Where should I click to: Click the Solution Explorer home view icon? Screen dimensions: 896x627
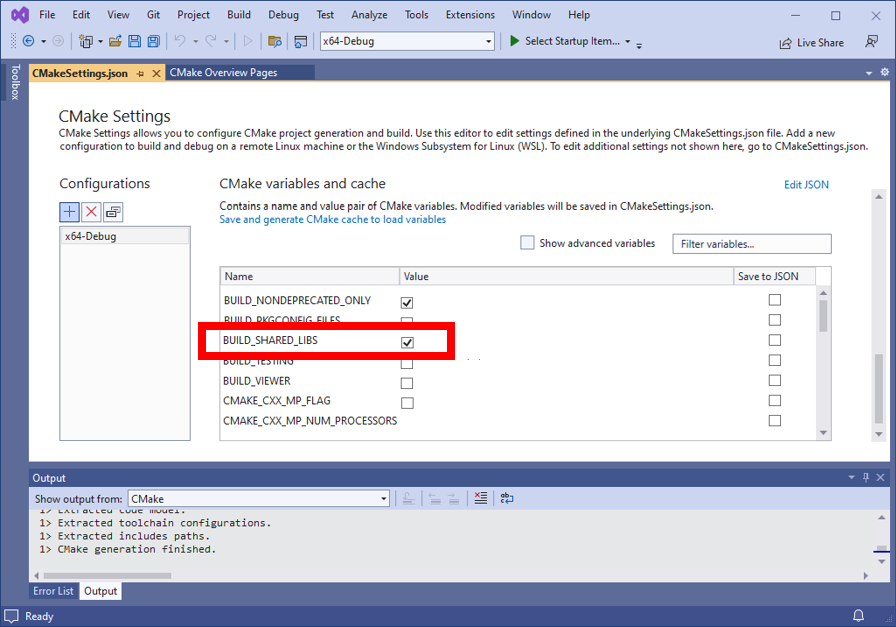coord(301,41)
